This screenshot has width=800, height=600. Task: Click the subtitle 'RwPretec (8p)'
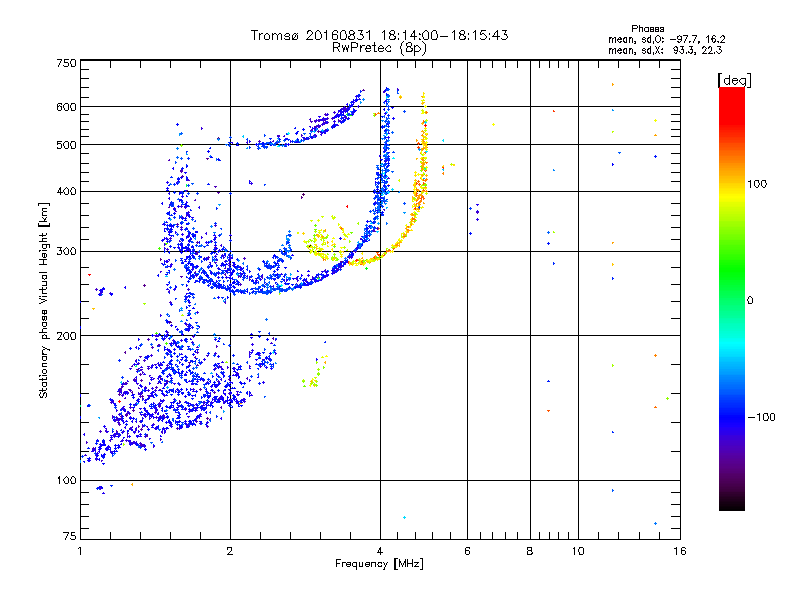tap(379, 48)
